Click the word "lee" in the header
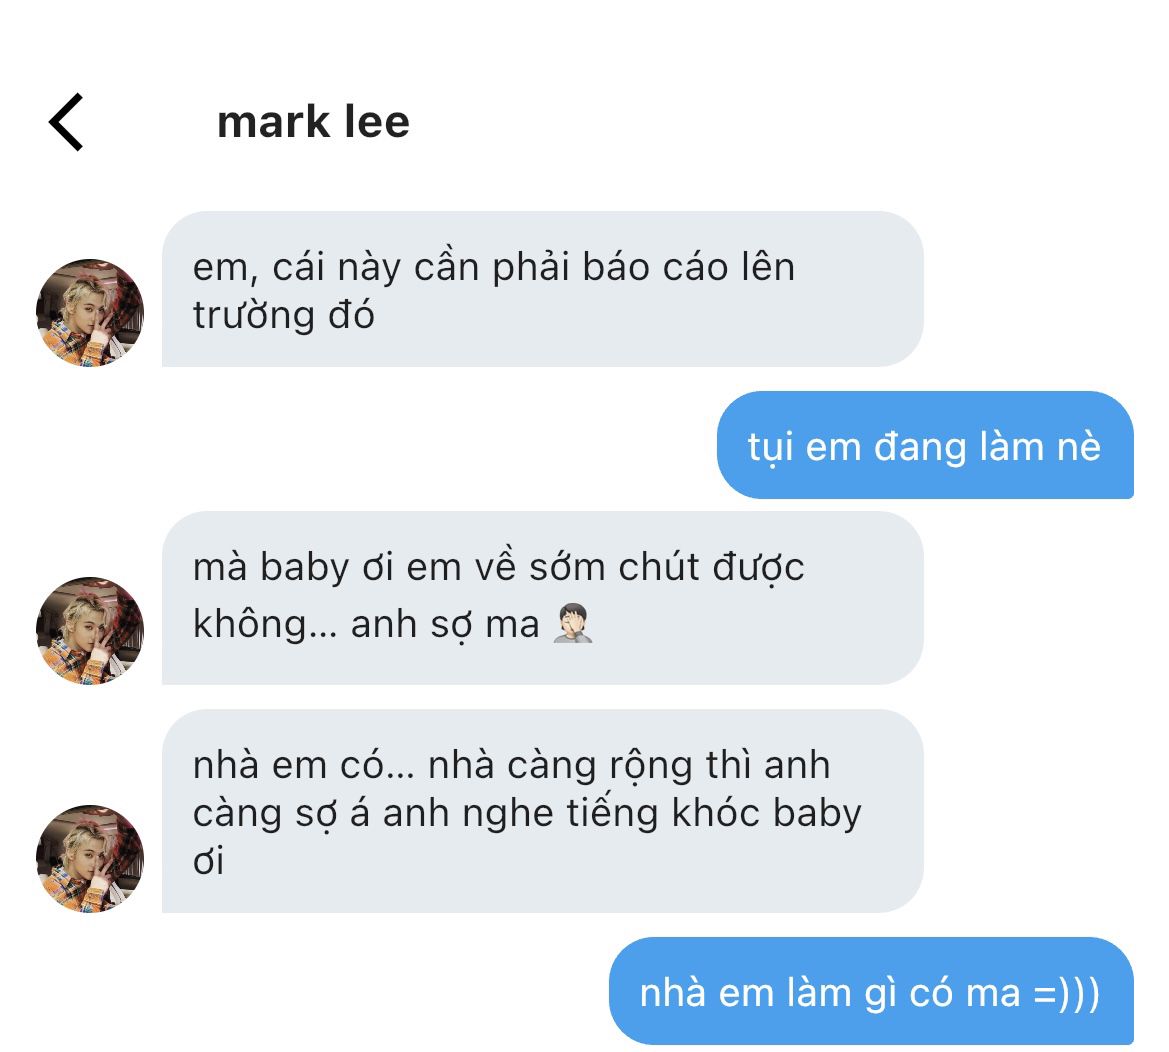 377,122
